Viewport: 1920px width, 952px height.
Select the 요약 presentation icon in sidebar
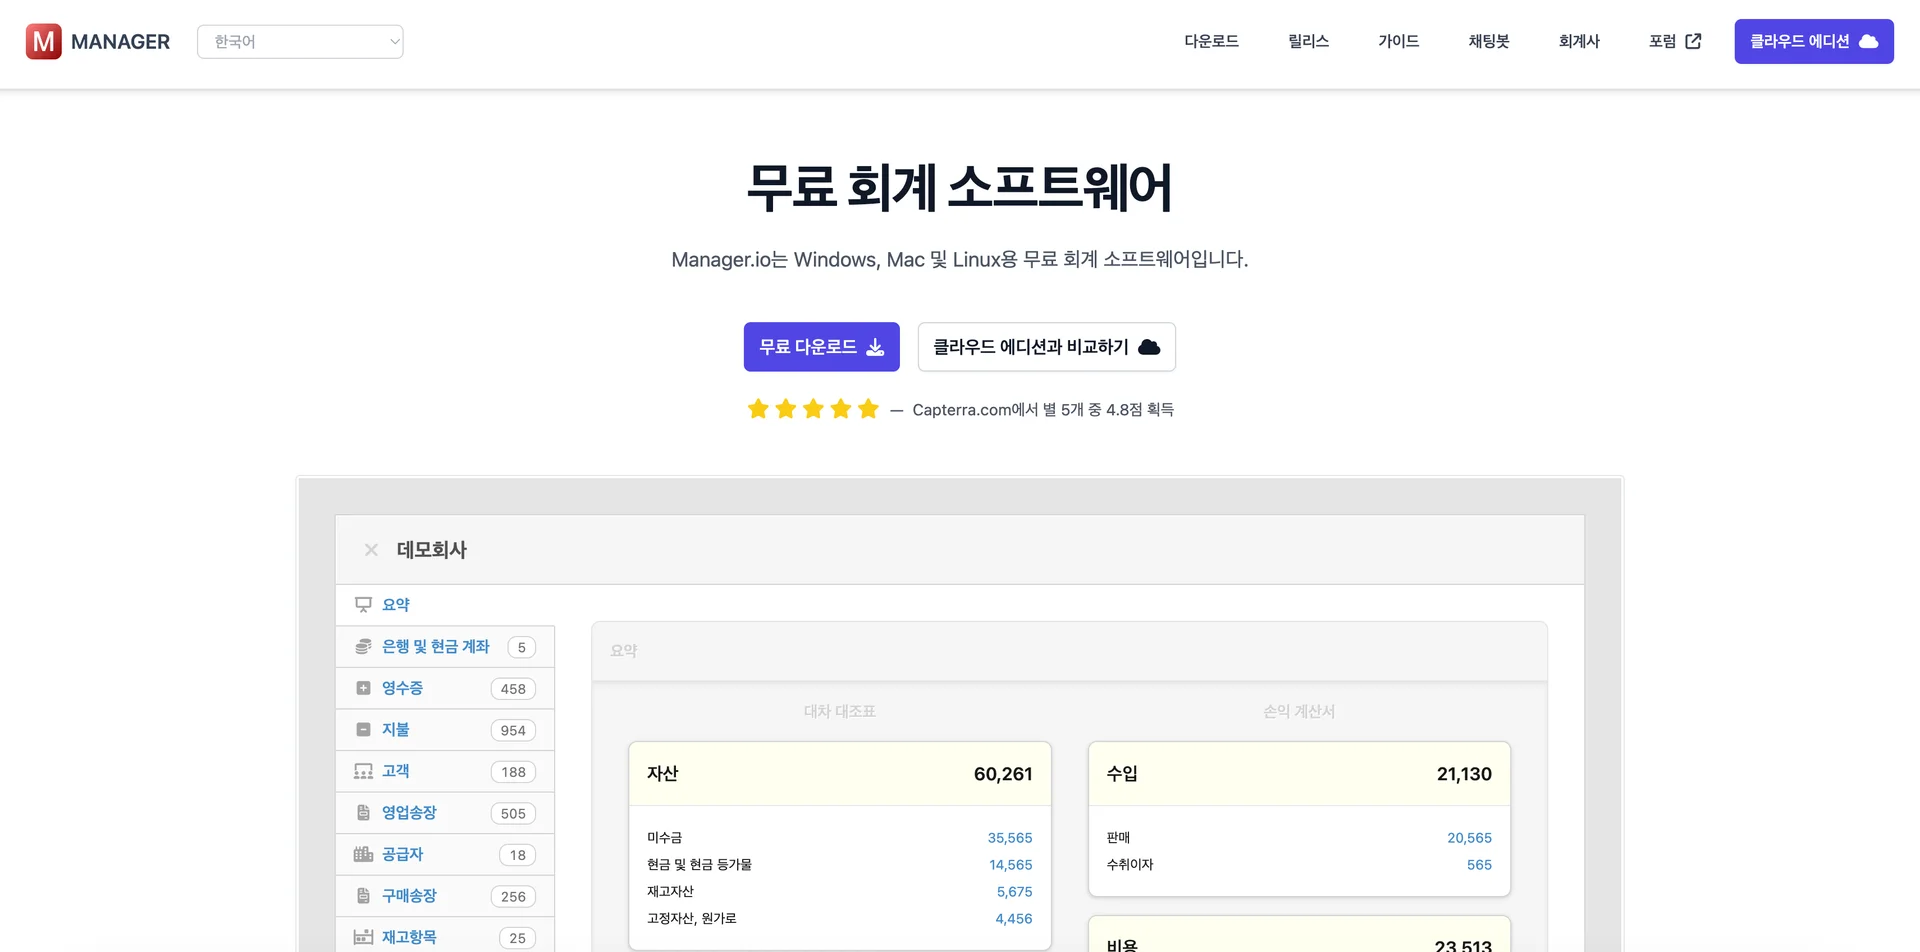(x=363, y=605)
